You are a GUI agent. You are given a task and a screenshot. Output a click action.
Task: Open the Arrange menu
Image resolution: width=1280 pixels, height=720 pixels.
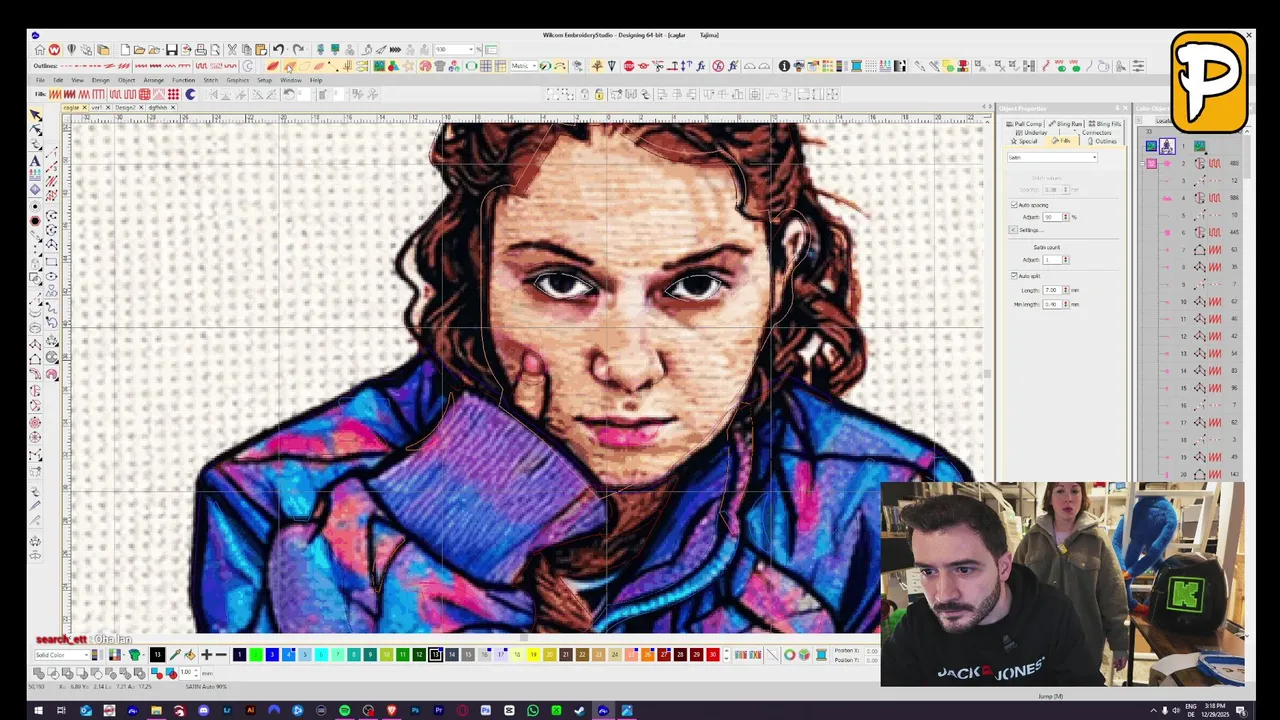153,80
